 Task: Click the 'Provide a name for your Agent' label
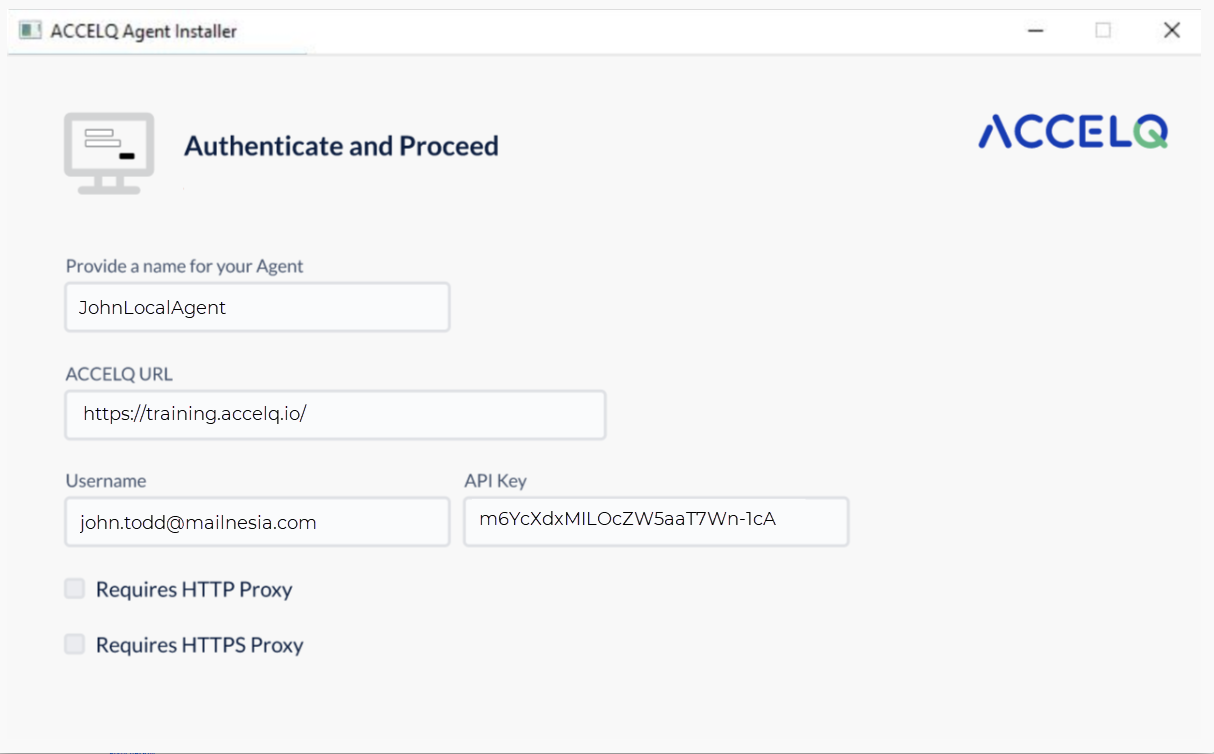coord(184,266)
